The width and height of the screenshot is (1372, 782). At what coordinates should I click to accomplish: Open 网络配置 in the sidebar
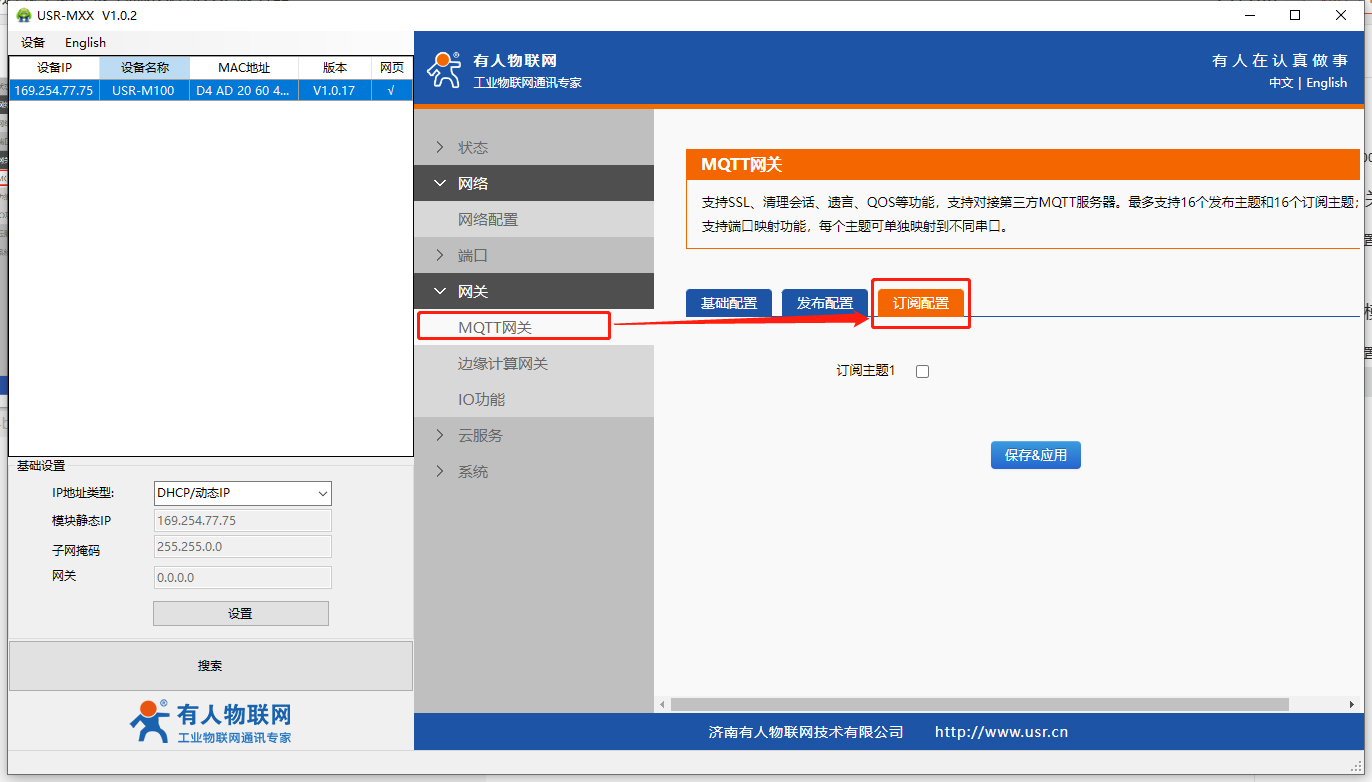point(534,219)
